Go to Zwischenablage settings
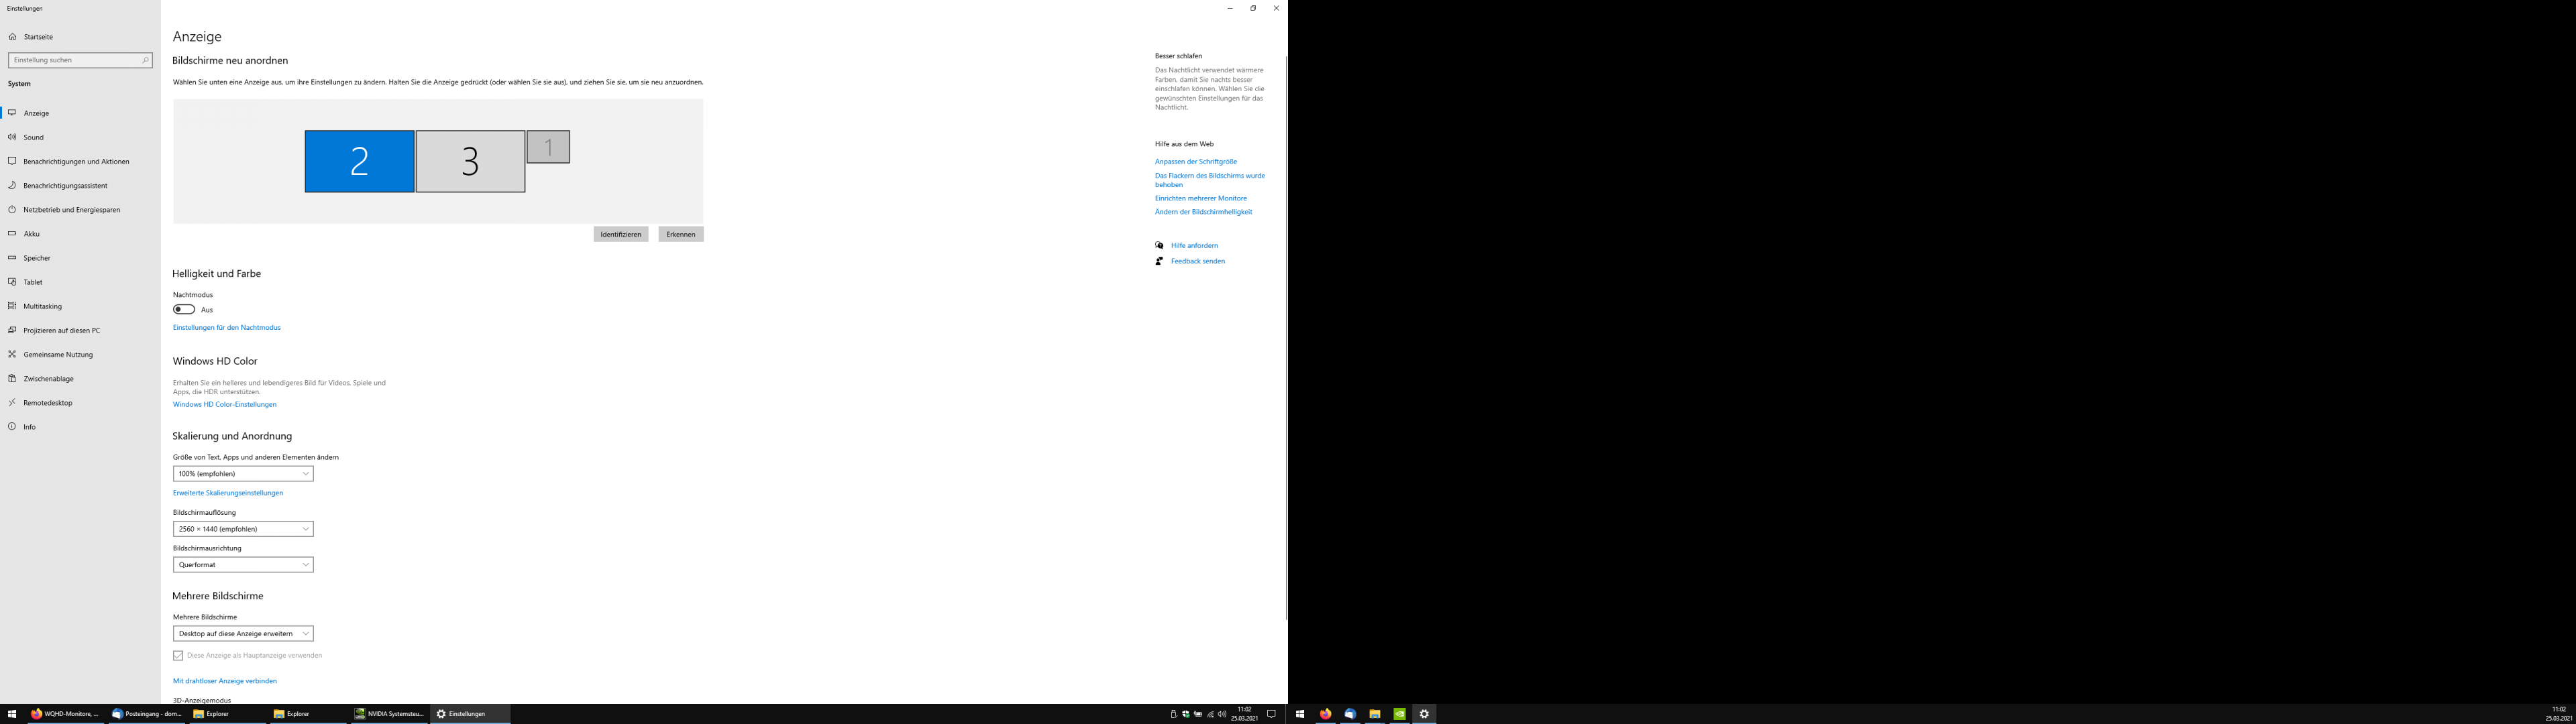The image size is (2576, 724). [x=48, y=379]
